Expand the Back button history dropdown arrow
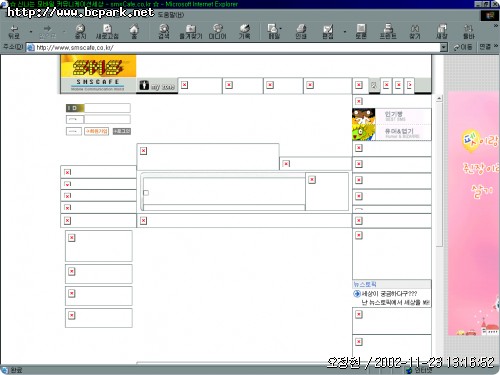Image resolution: width=500 pixels, height=375 pixels. [31, 32]
